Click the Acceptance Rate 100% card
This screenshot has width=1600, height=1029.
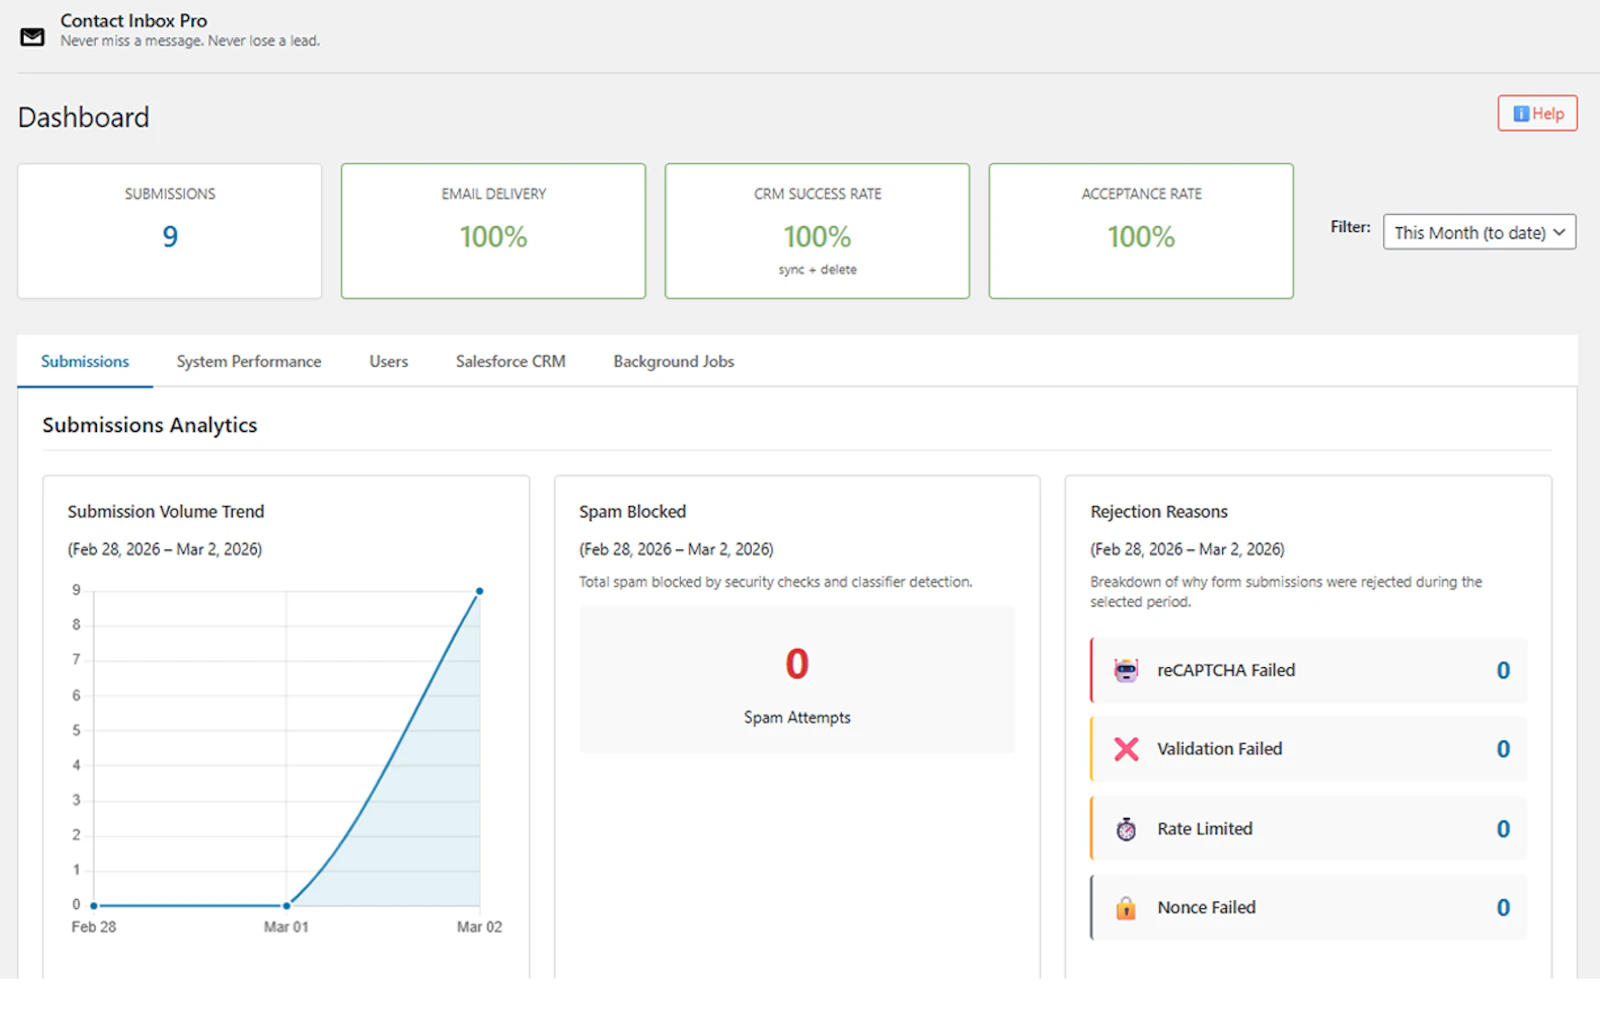pos(1141,231)
